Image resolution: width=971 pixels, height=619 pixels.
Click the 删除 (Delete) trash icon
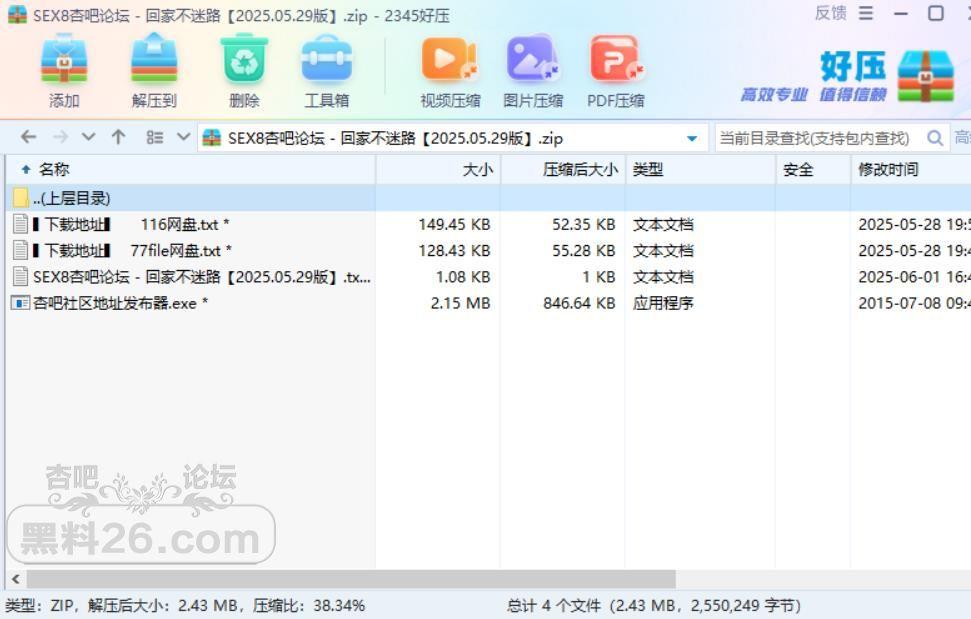click(245, 60)
